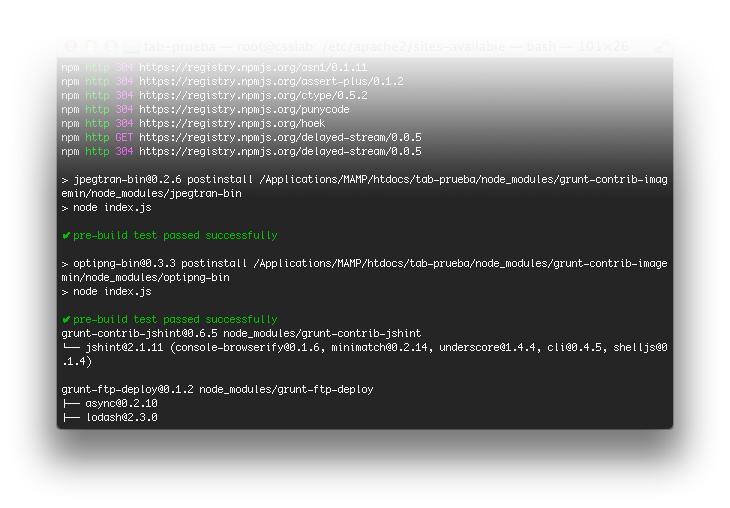Click the full-screen arrows icon in title bar

pyautogui.click(x=661, y=46)
